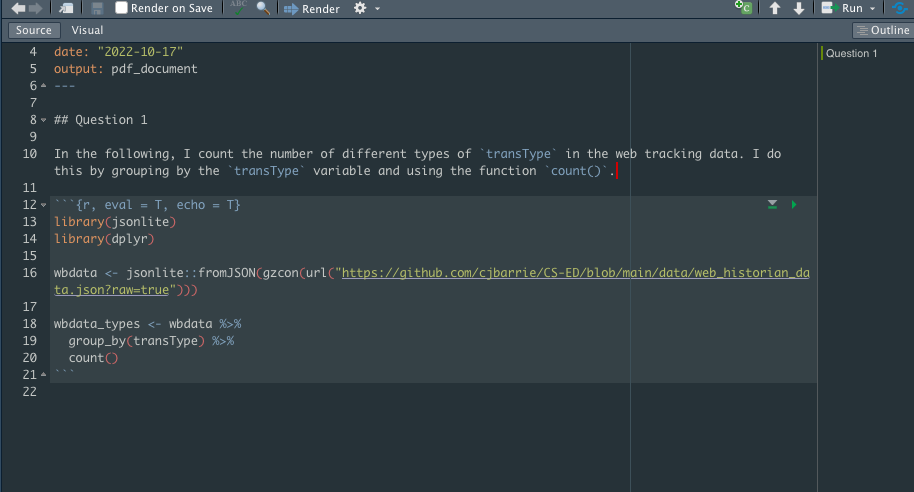The width and height of the screenshot is (914, 492).
Task: Click the chunk header '{r, eval = T, echo = T}'
Action: tap(158, 205)
